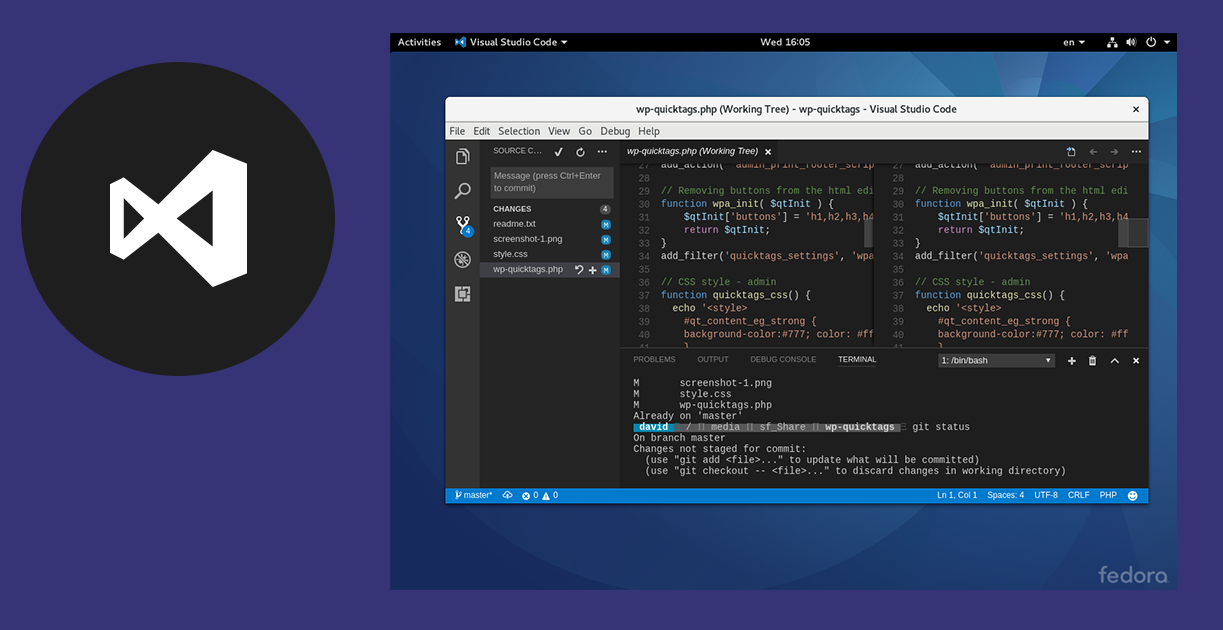1223x630 pixels.
Task: Click the right editor minimap scroll slider
Action: coord(1133,233)
